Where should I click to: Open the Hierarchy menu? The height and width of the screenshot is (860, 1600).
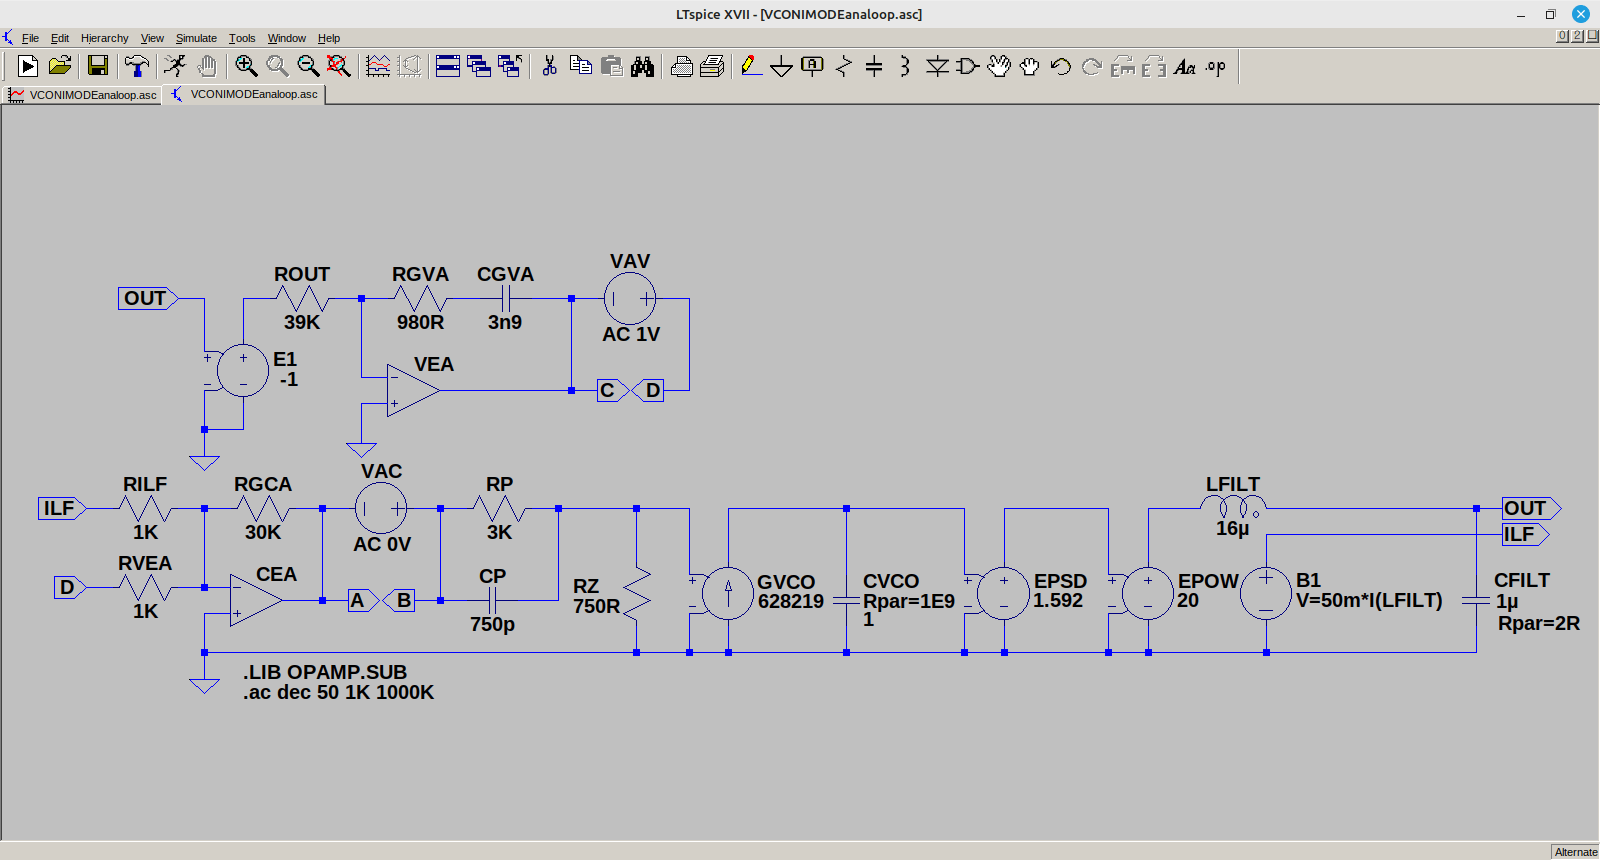coord(104,38)
